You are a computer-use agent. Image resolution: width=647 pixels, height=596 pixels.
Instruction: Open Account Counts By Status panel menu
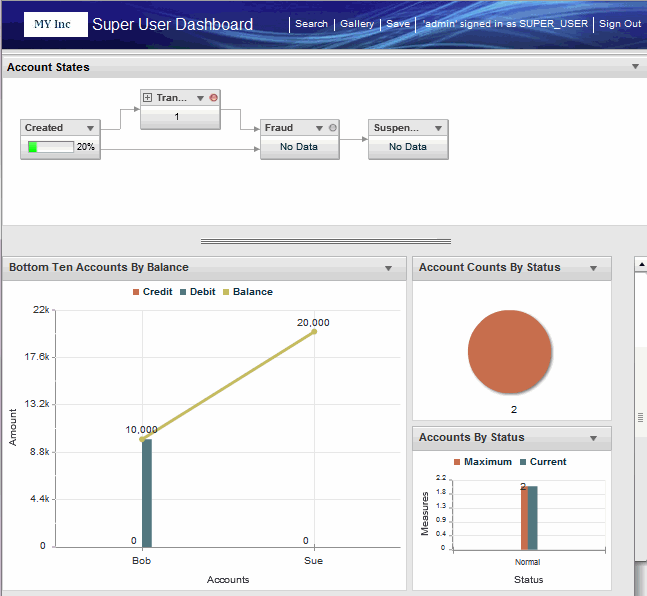click(x=594, y=268)
